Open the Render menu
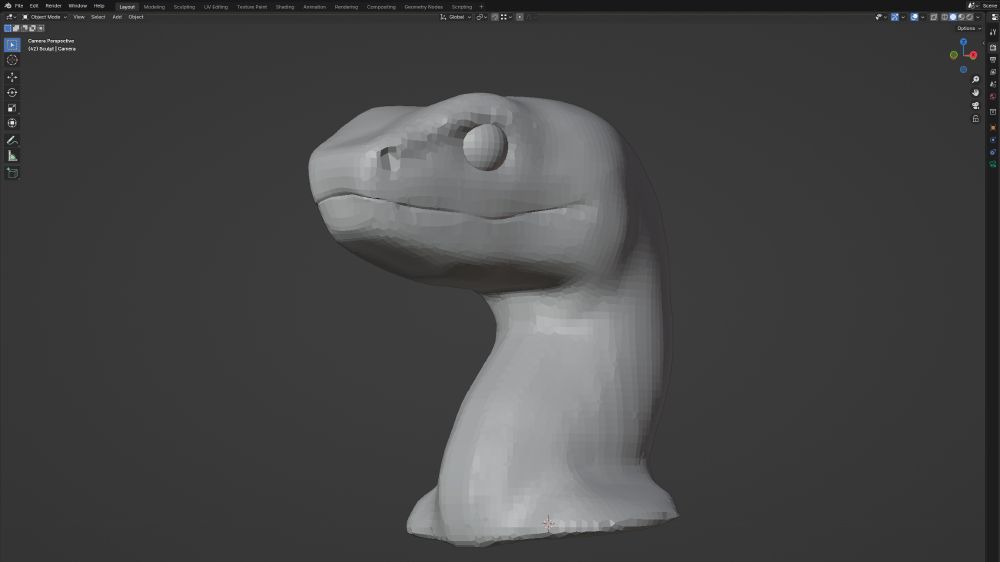 (x=53, y=6)
